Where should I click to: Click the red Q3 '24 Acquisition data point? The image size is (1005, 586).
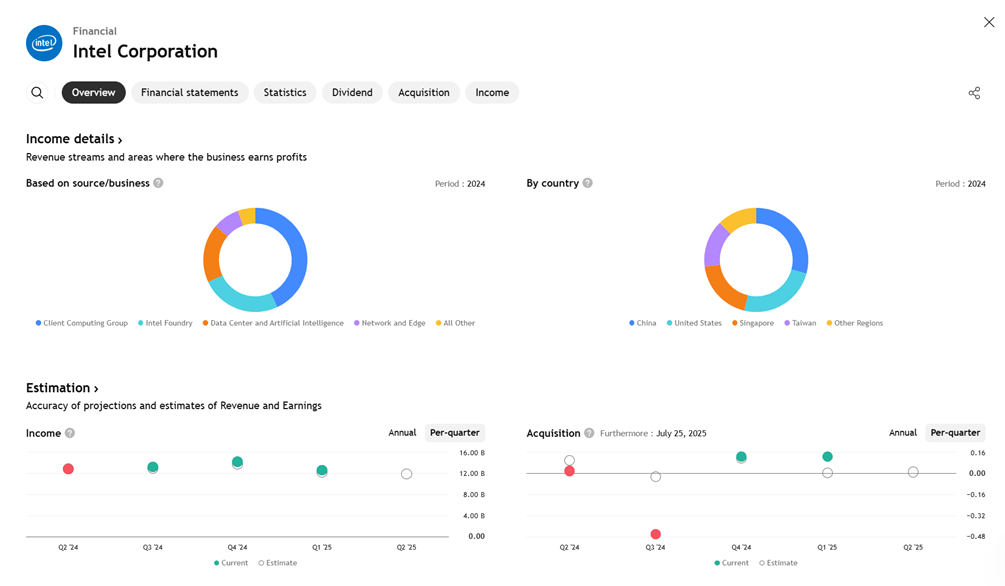[655, 534]
